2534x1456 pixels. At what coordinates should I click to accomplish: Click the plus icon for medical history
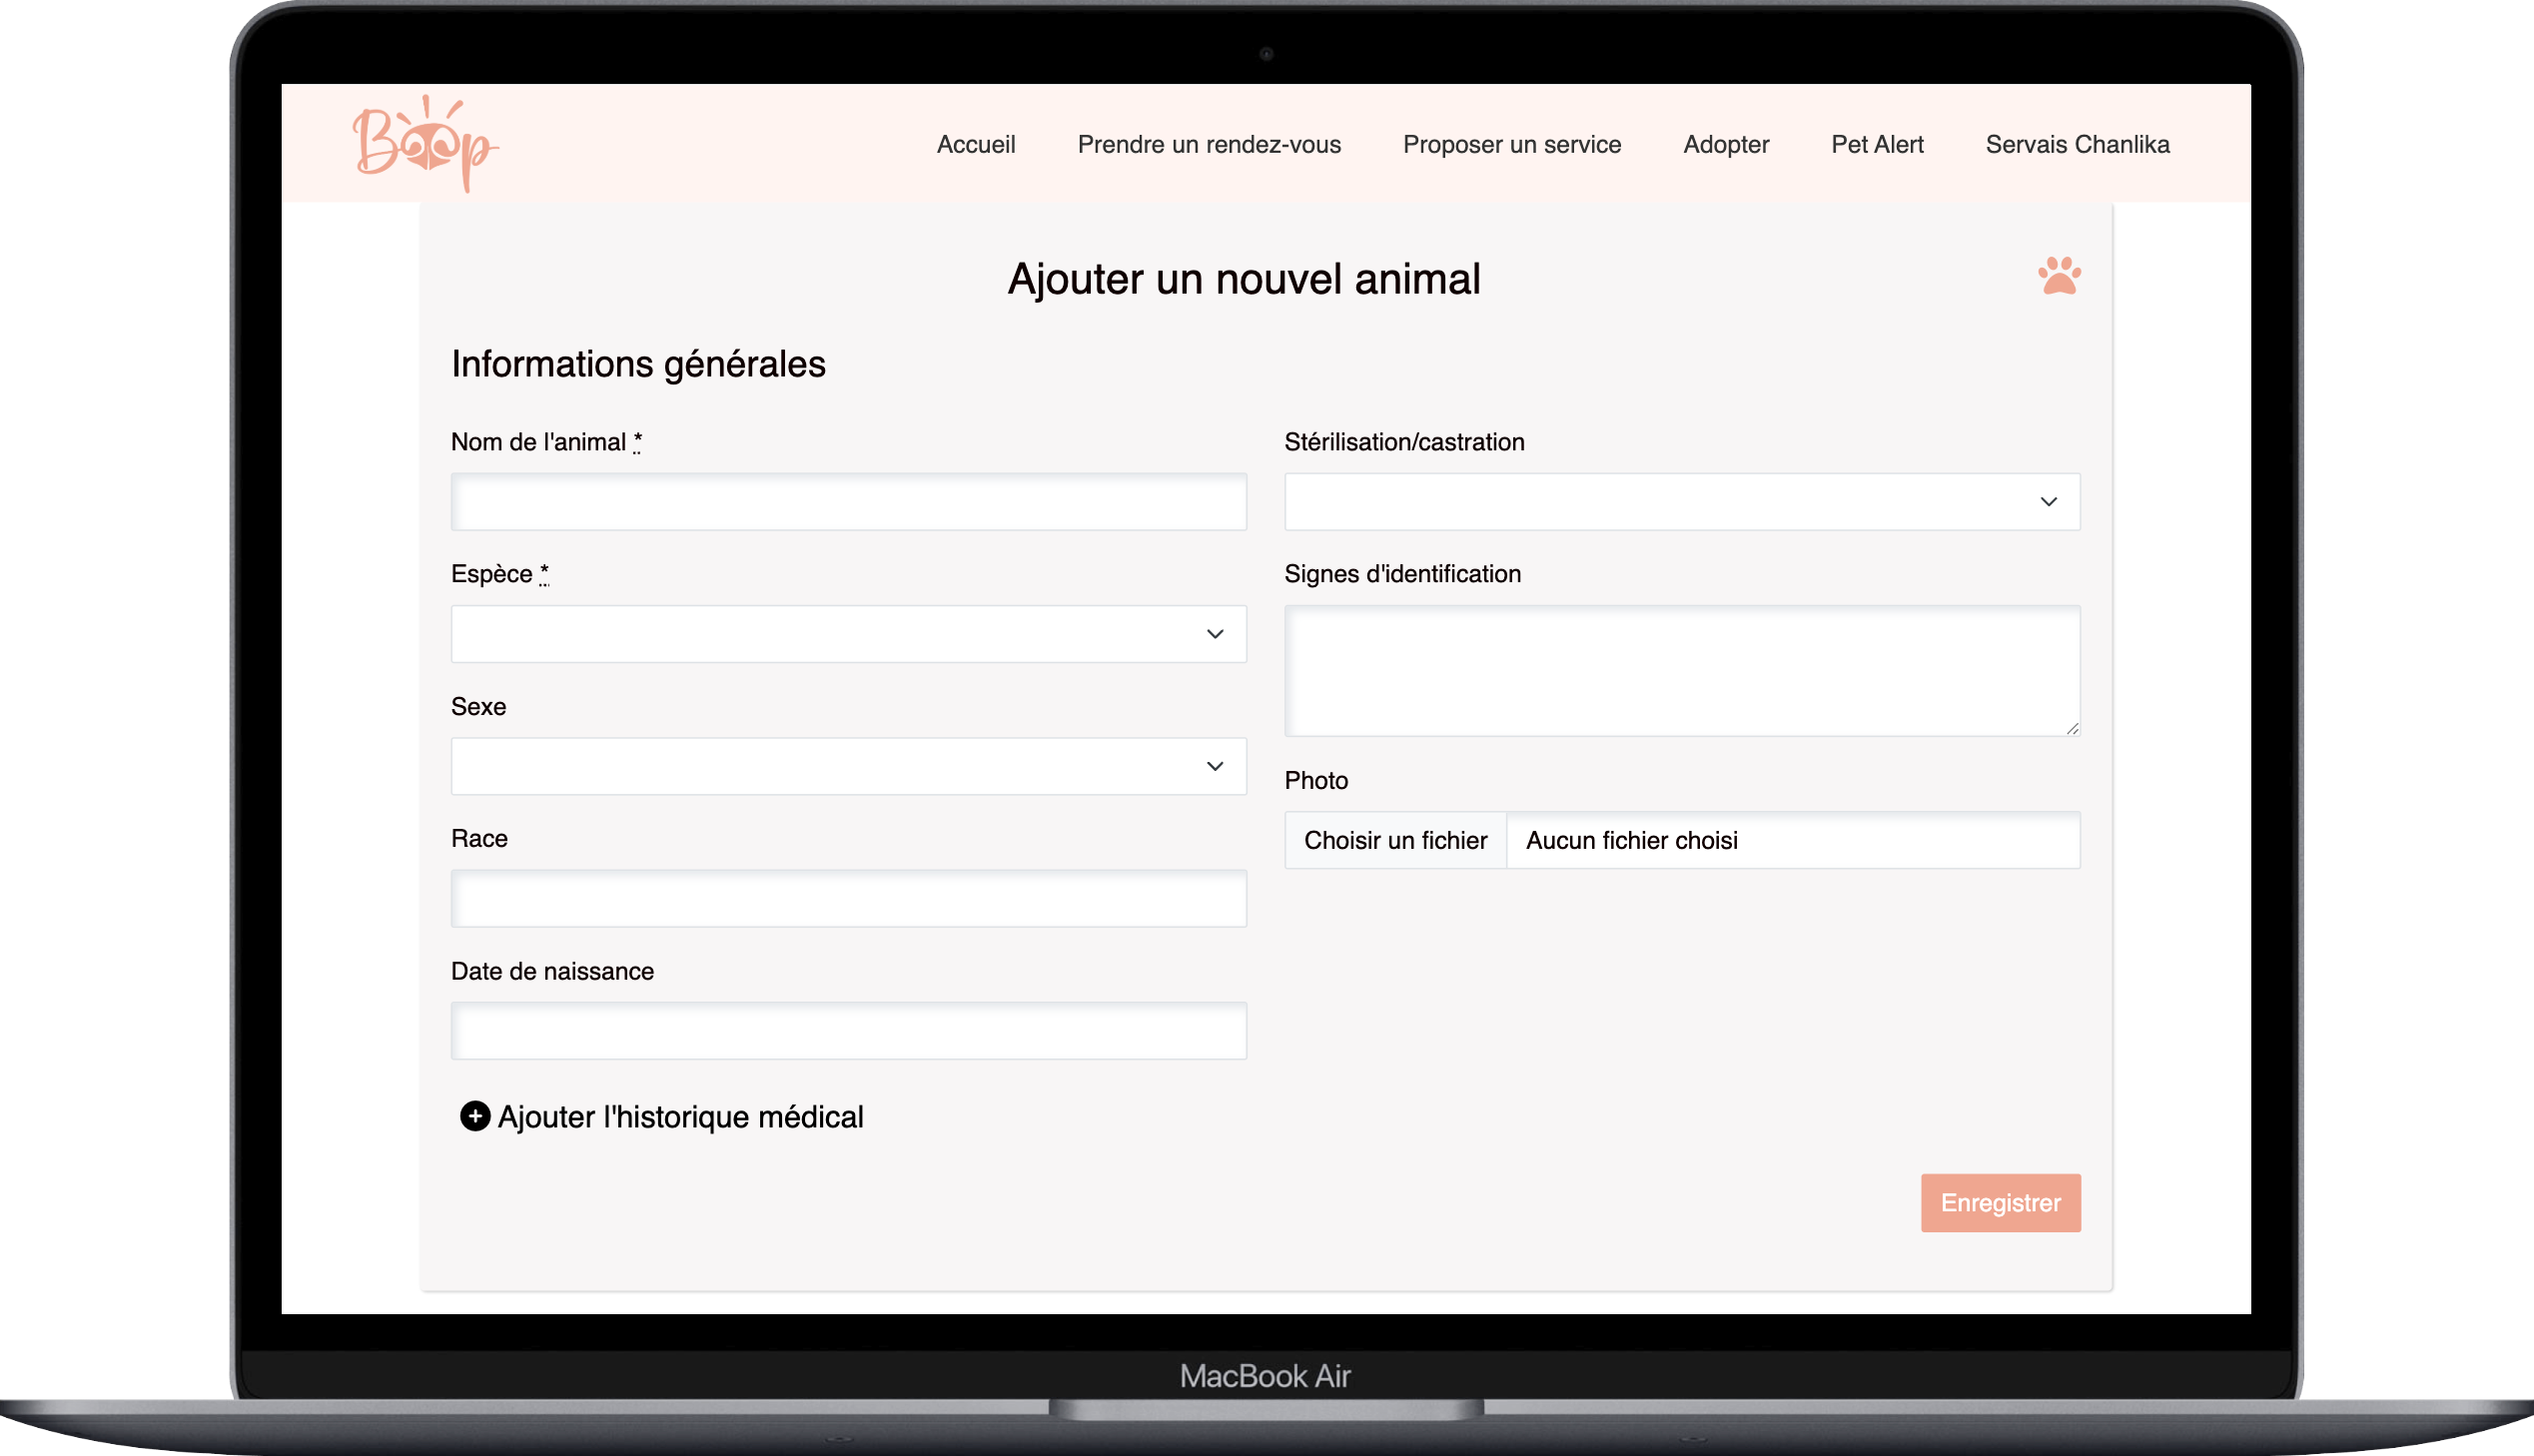click(x=475, y=1116)
